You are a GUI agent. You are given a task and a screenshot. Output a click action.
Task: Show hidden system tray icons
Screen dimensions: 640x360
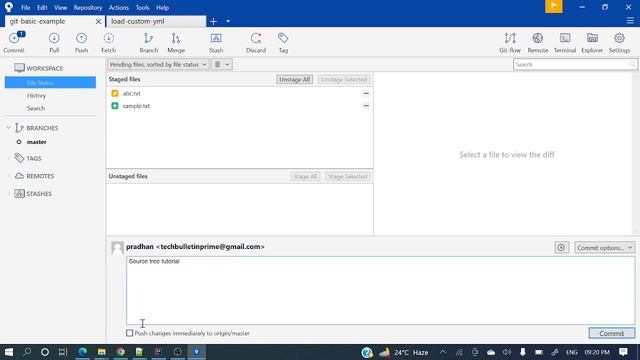tap(443, 352)
